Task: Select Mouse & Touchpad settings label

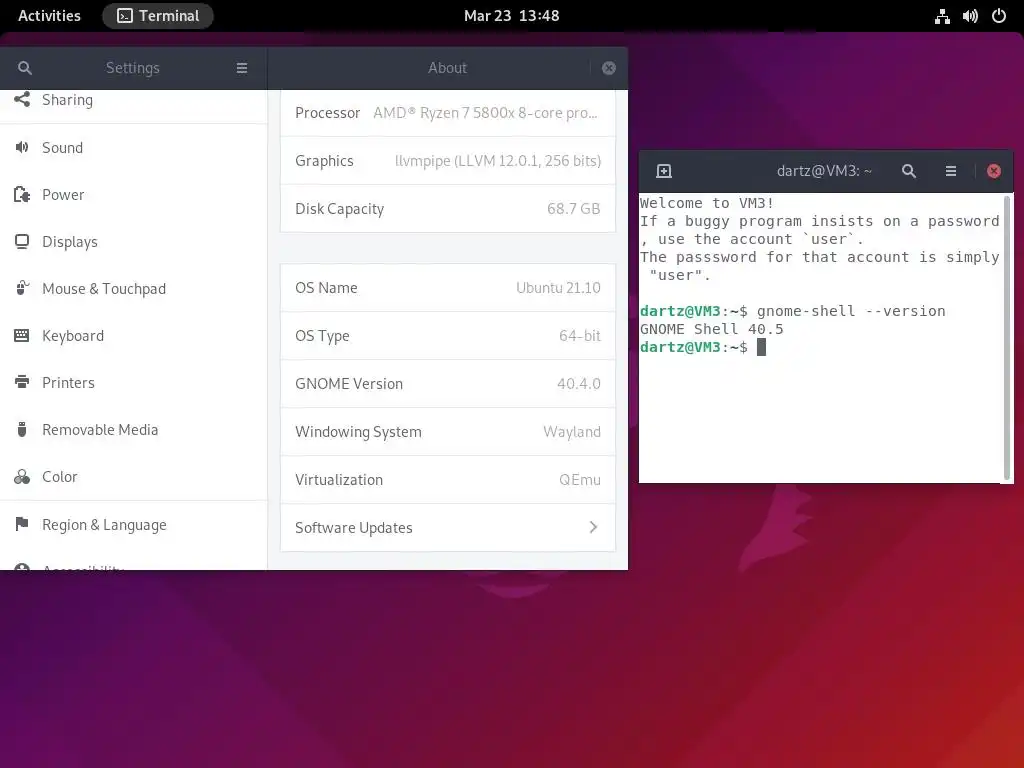Action: [x=104, y=289]
